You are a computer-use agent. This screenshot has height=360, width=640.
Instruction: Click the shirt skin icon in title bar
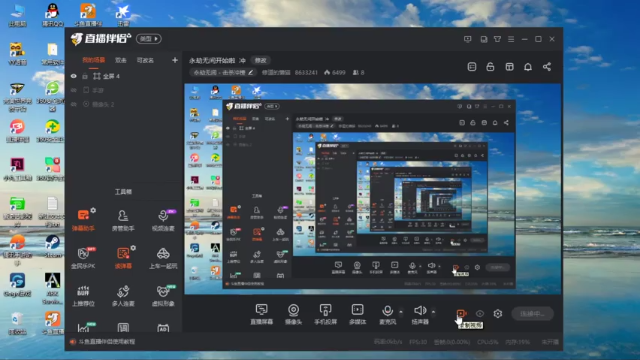(497, 39)
